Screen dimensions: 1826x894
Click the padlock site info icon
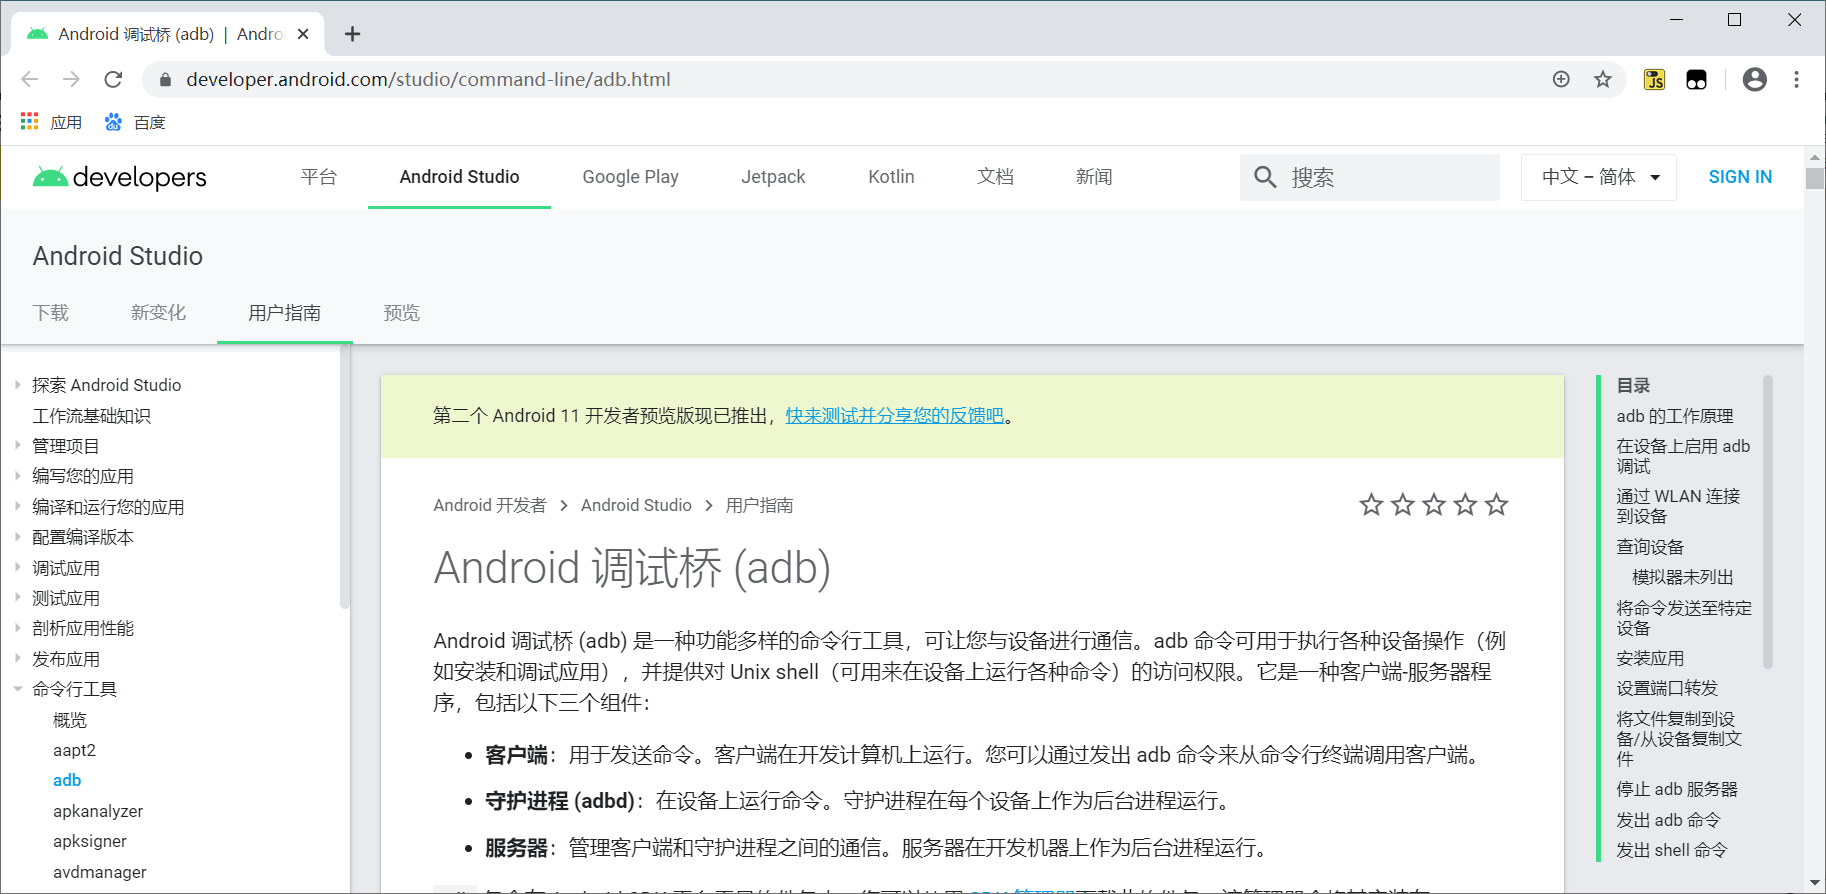pos(166,79)
